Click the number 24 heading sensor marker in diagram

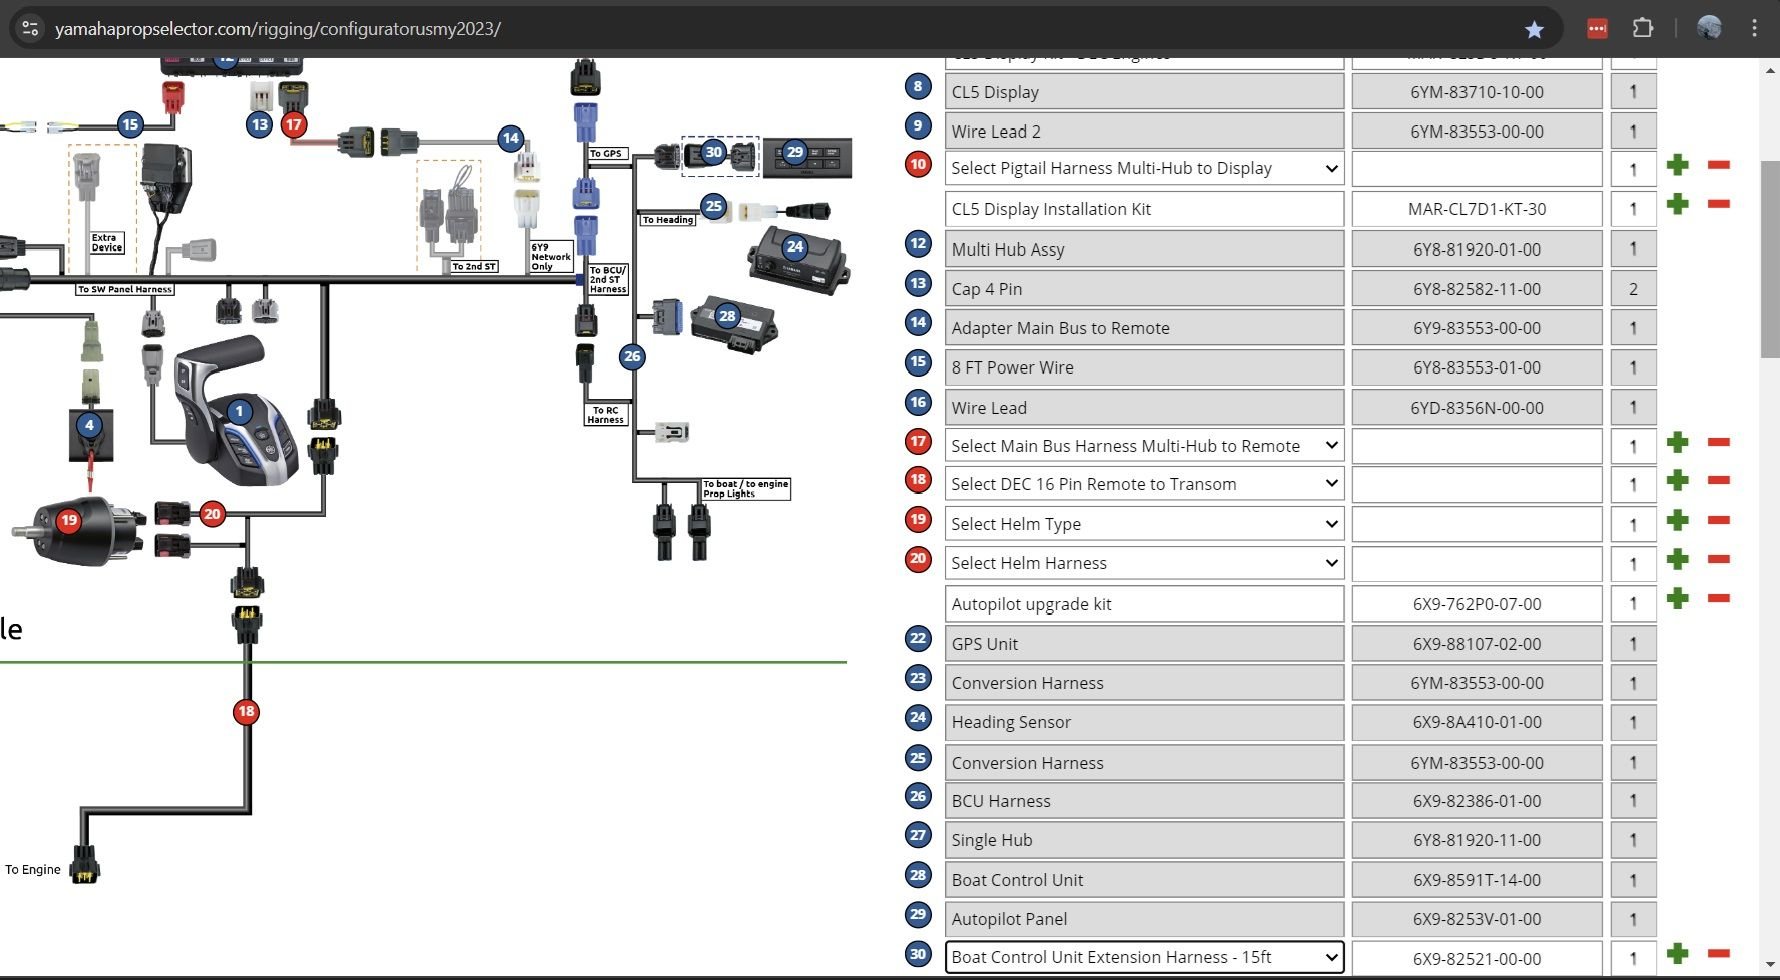[x=795, y=246]
